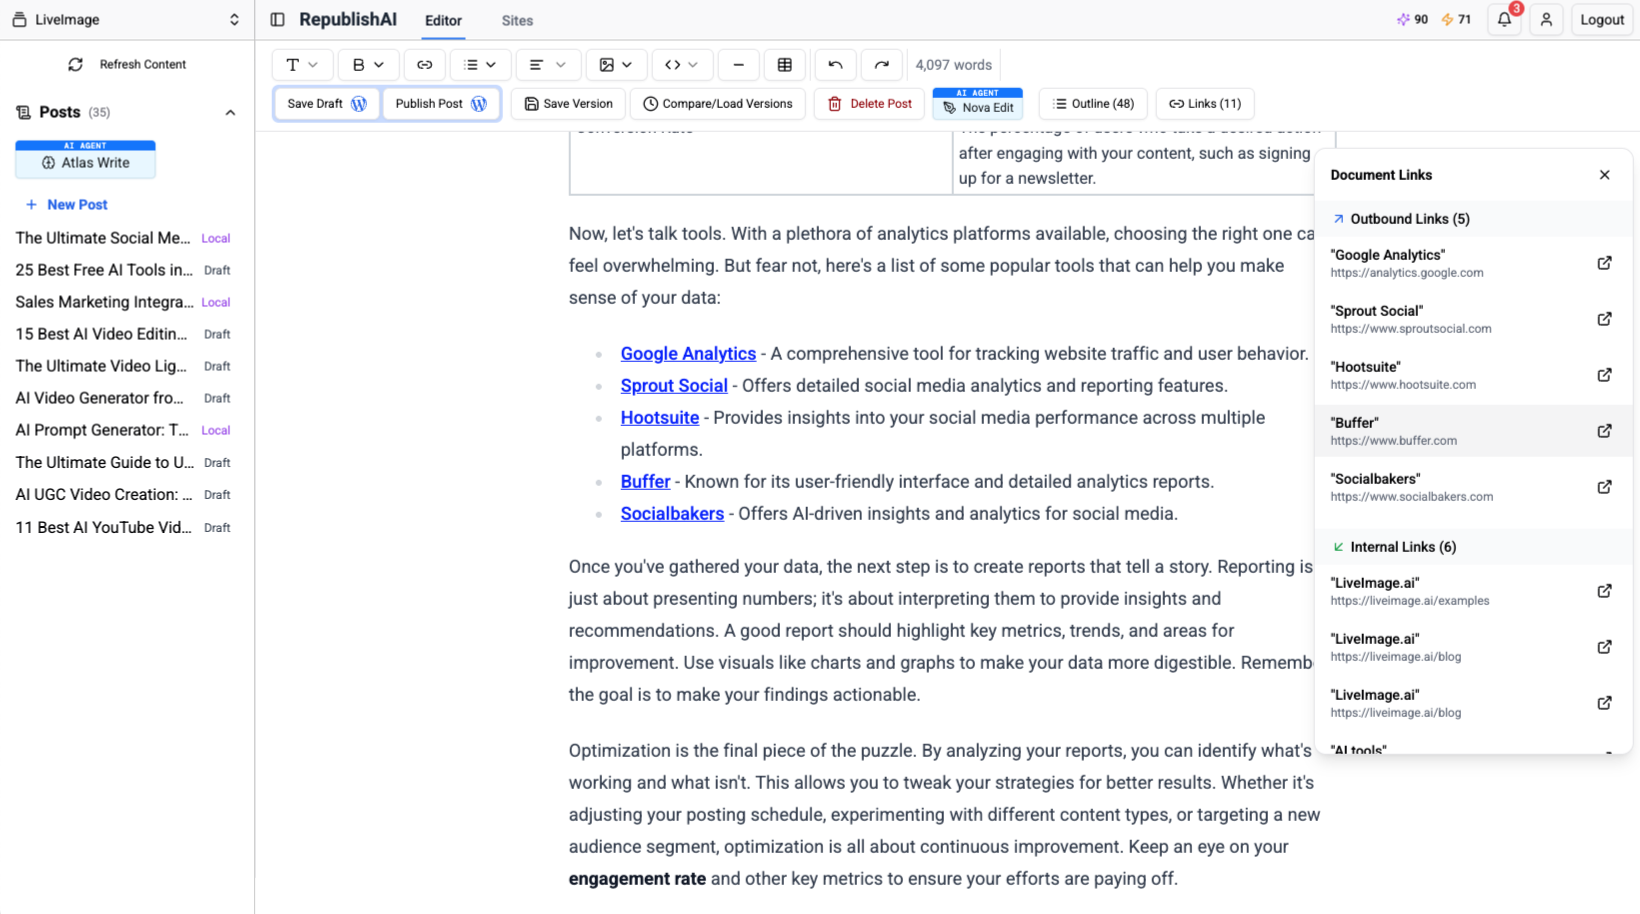The image size is (1640, 914).
Task: Click Delete Post button
Action: tap(869, 104)
